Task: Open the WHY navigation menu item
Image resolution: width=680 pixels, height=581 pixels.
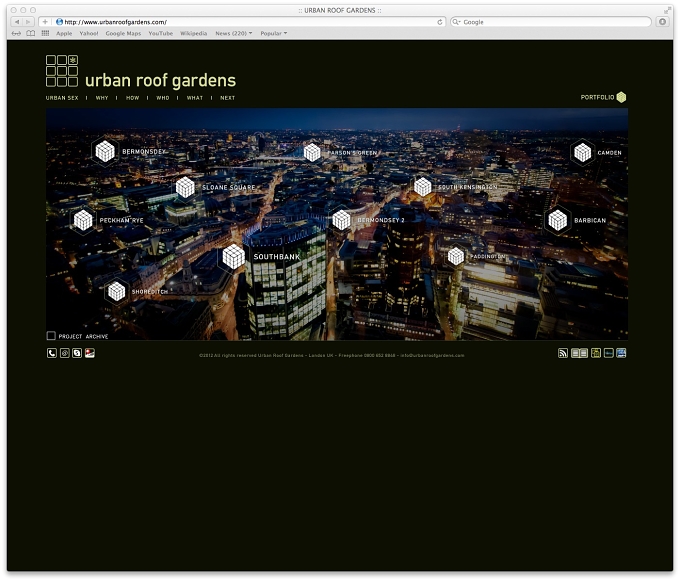Action: coord(102,98)
